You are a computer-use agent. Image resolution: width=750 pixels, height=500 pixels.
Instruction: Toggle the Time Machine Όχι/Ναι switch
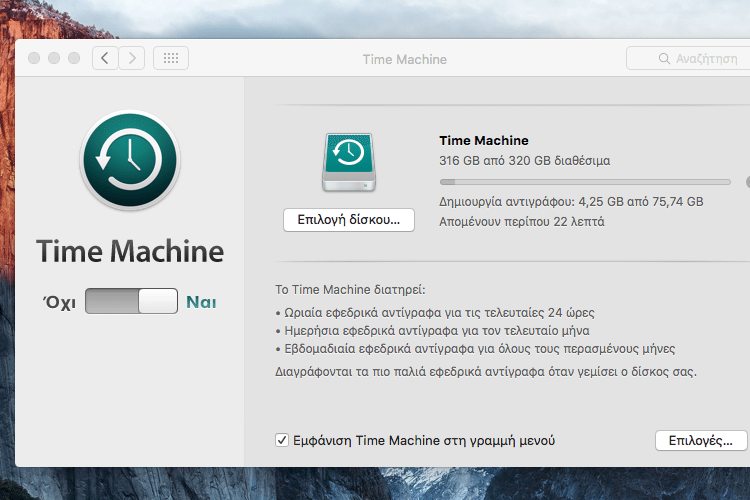coord(132,301)
